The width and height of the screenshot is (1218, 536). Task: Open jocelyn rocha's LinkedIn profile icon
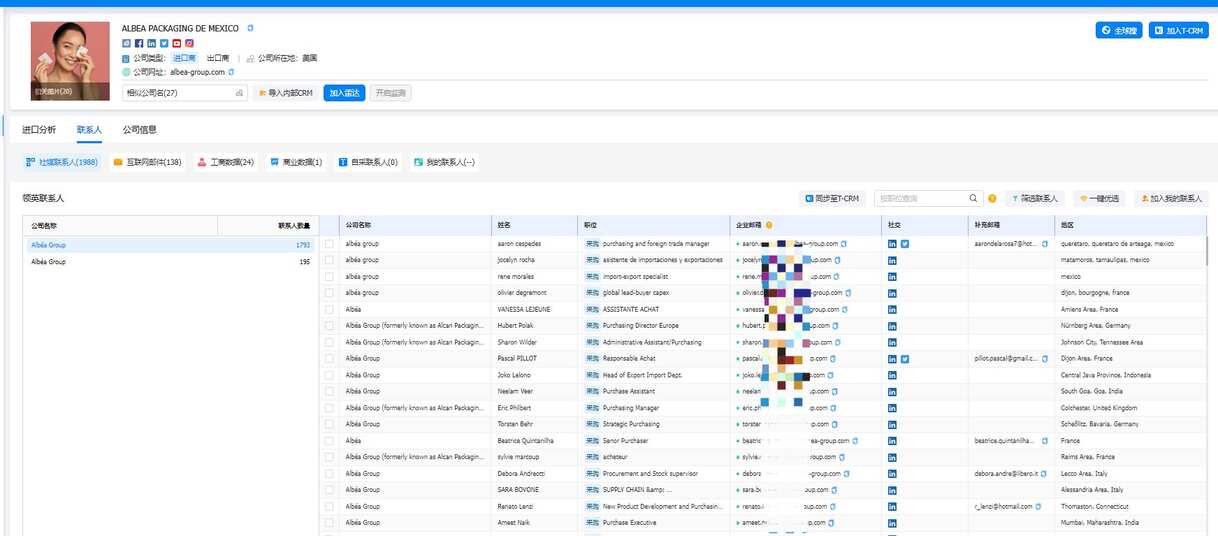[892, 260]
